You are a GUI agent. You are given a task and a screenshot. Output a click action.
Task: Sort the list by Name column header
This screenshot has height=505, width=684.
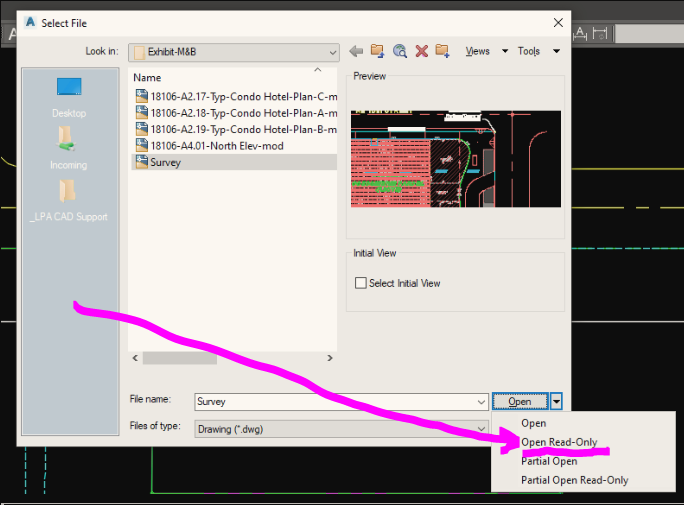click(147, 78)
